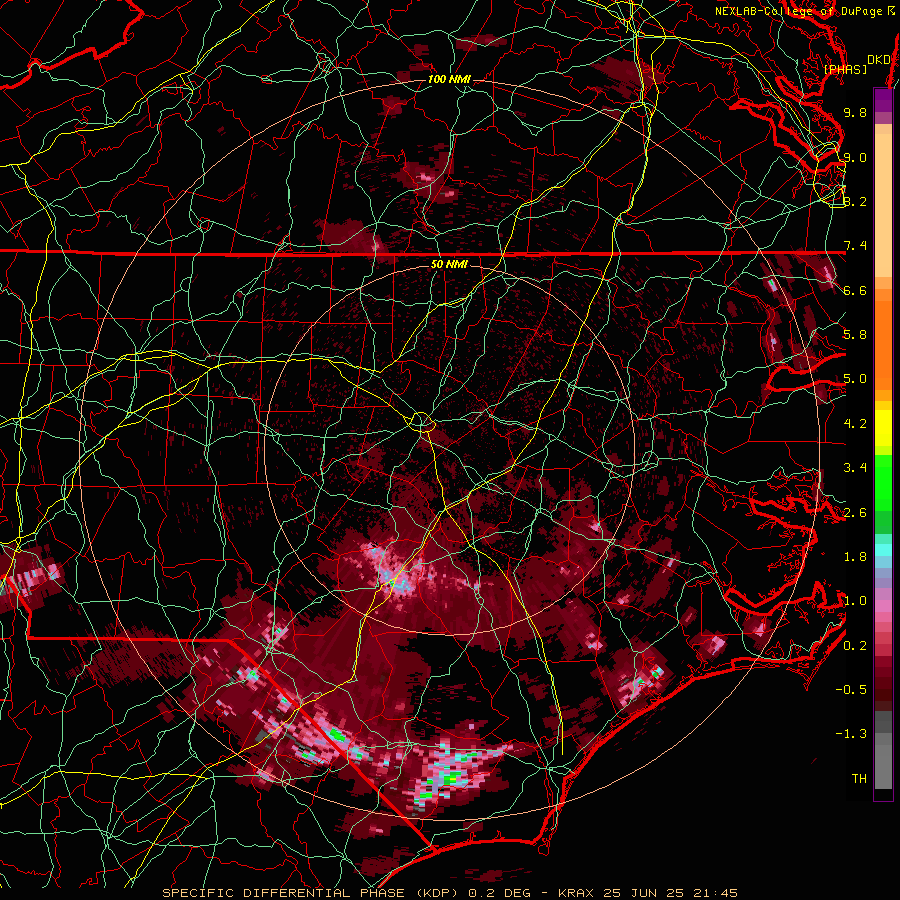This screenshot has width=900, height=900.
Task: Click the SPECIFIC DIFFERENTIAL PHASE (KDP) caption text
Action: point(311,893)
